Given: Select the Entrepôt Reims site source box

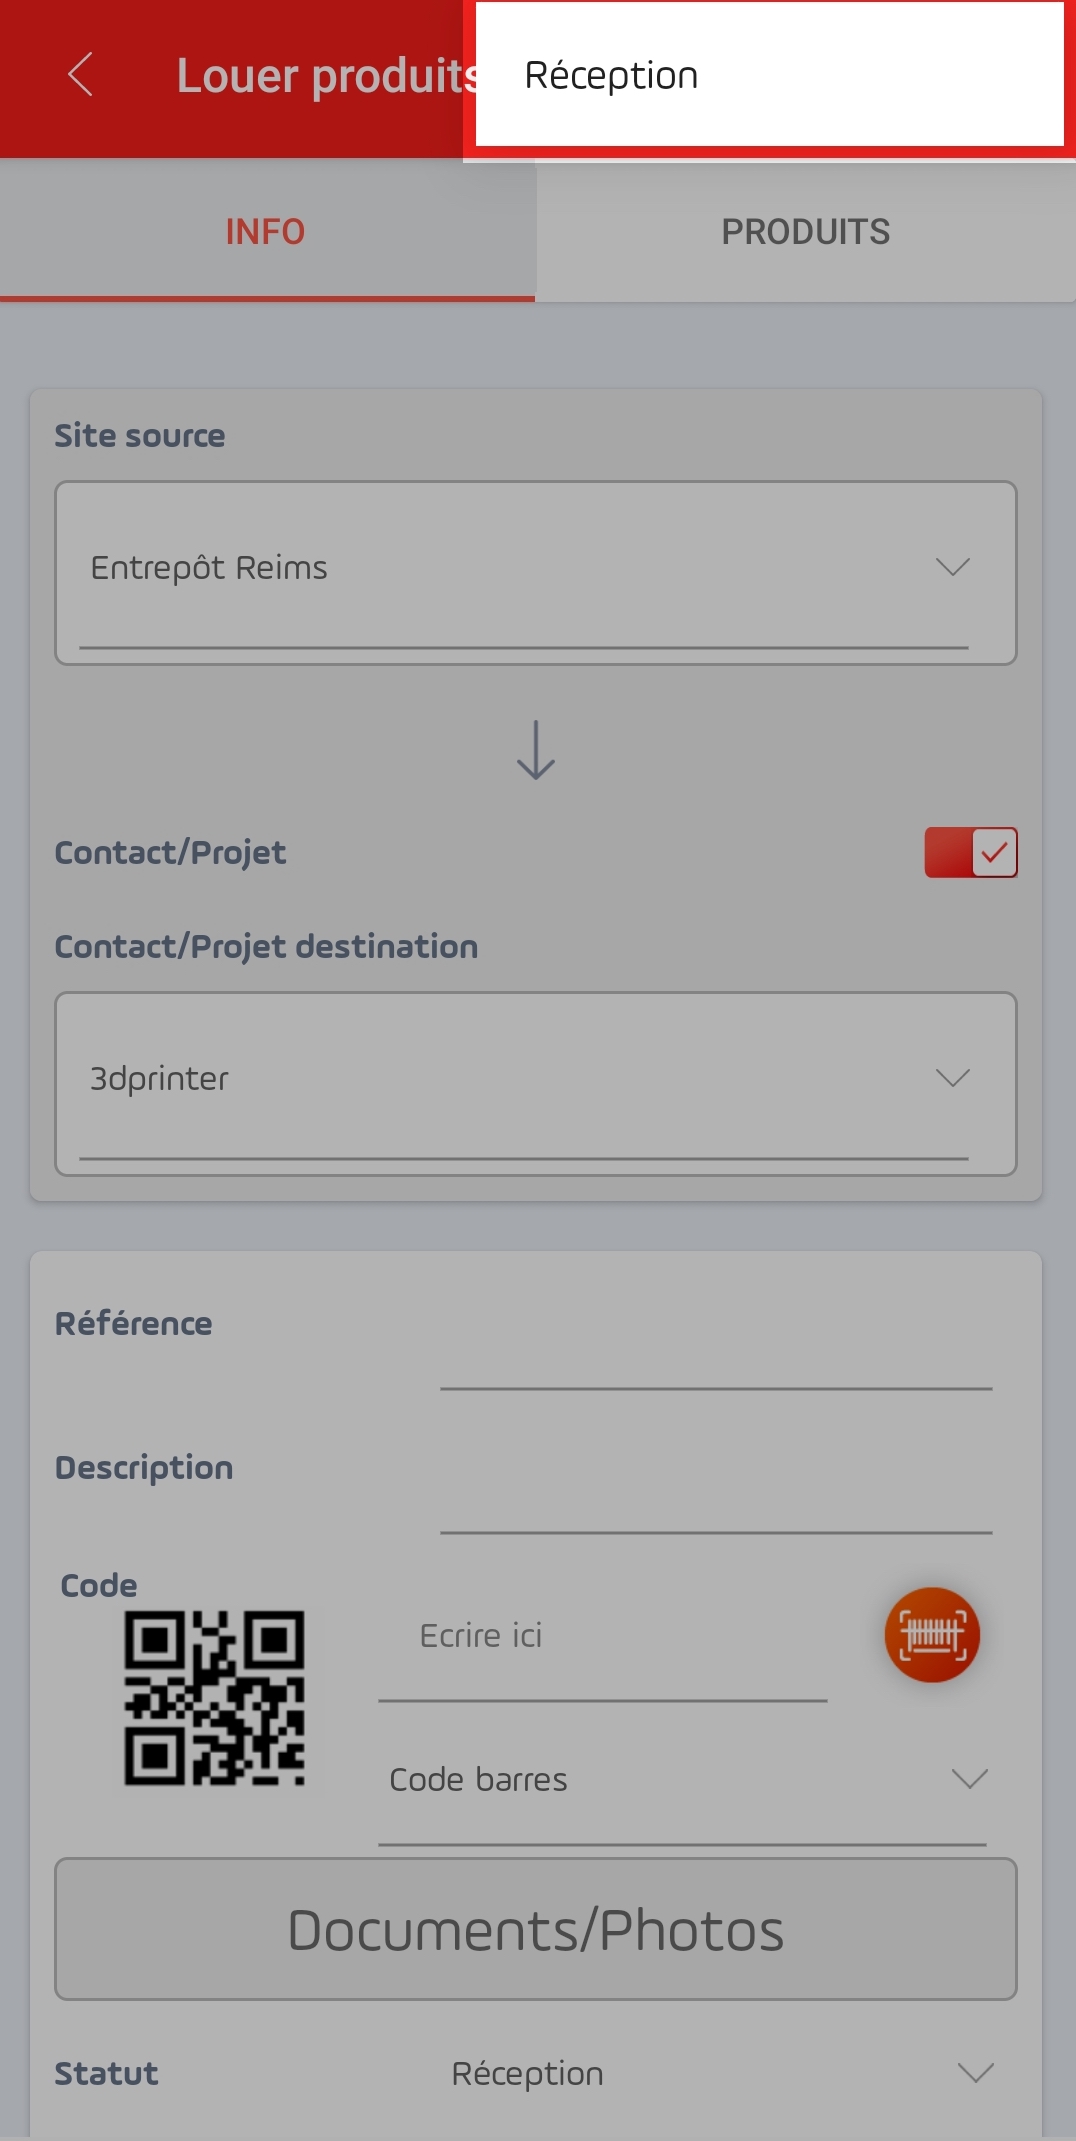Looking at the screenshot, I should [536, 573].
